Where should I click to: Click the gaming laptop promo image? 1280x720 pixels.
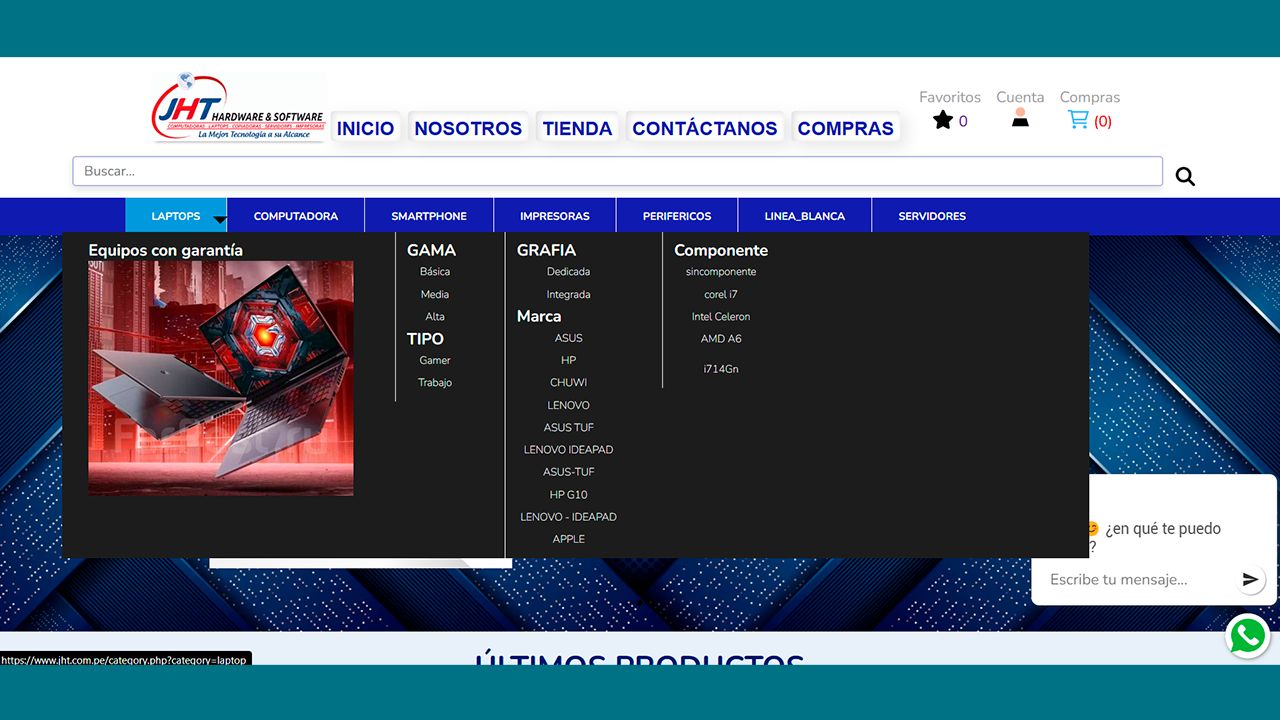(221, 378)
